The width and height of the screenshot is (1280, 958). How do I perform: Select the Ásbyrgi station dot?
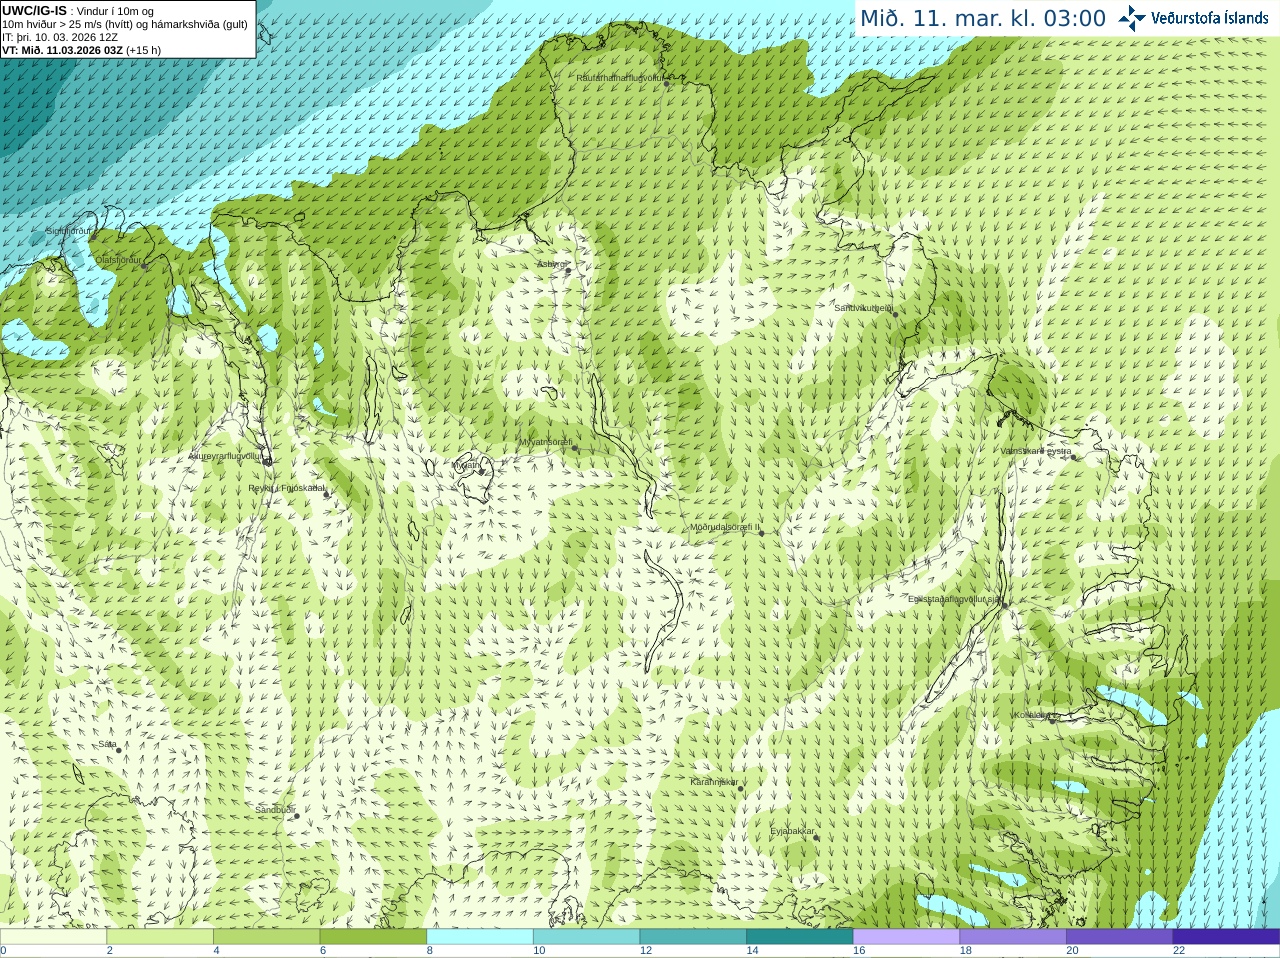[x=568, y=271]
